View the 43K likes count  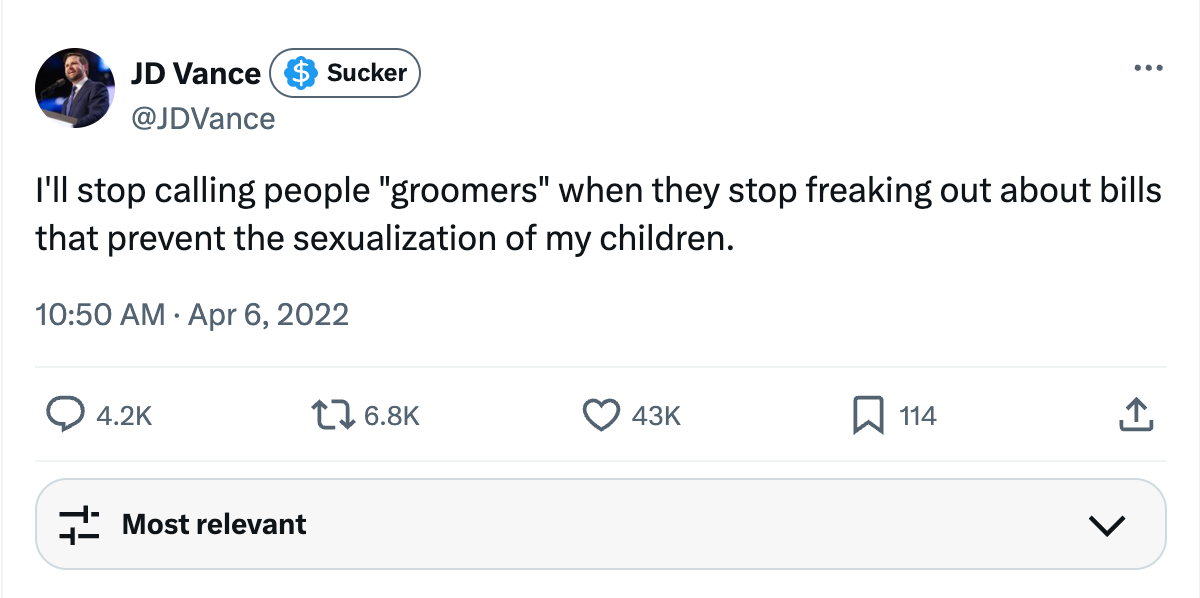pyautogui.click(x=655, y=416)
